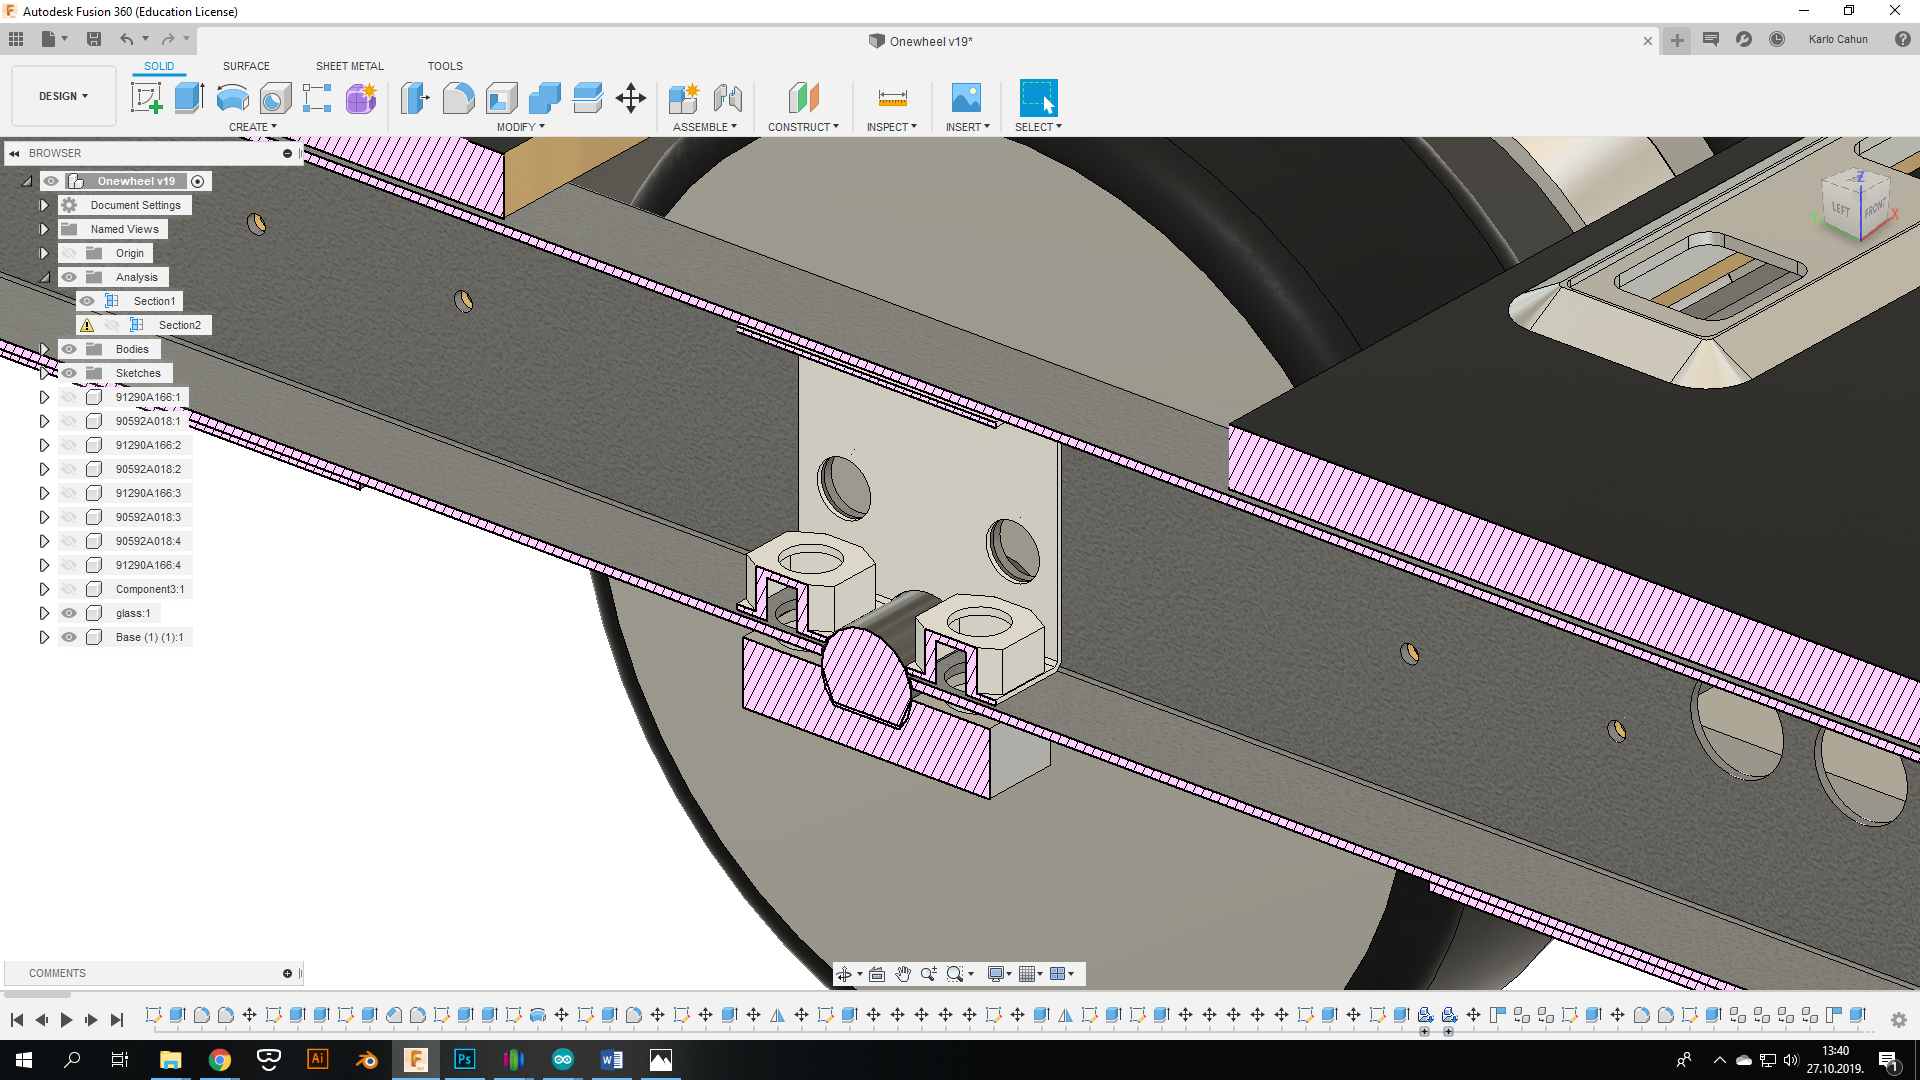This screenshot has height=1080, width=1920.
Task: Select the Rectangular Pattern tool
Action: 317,98
